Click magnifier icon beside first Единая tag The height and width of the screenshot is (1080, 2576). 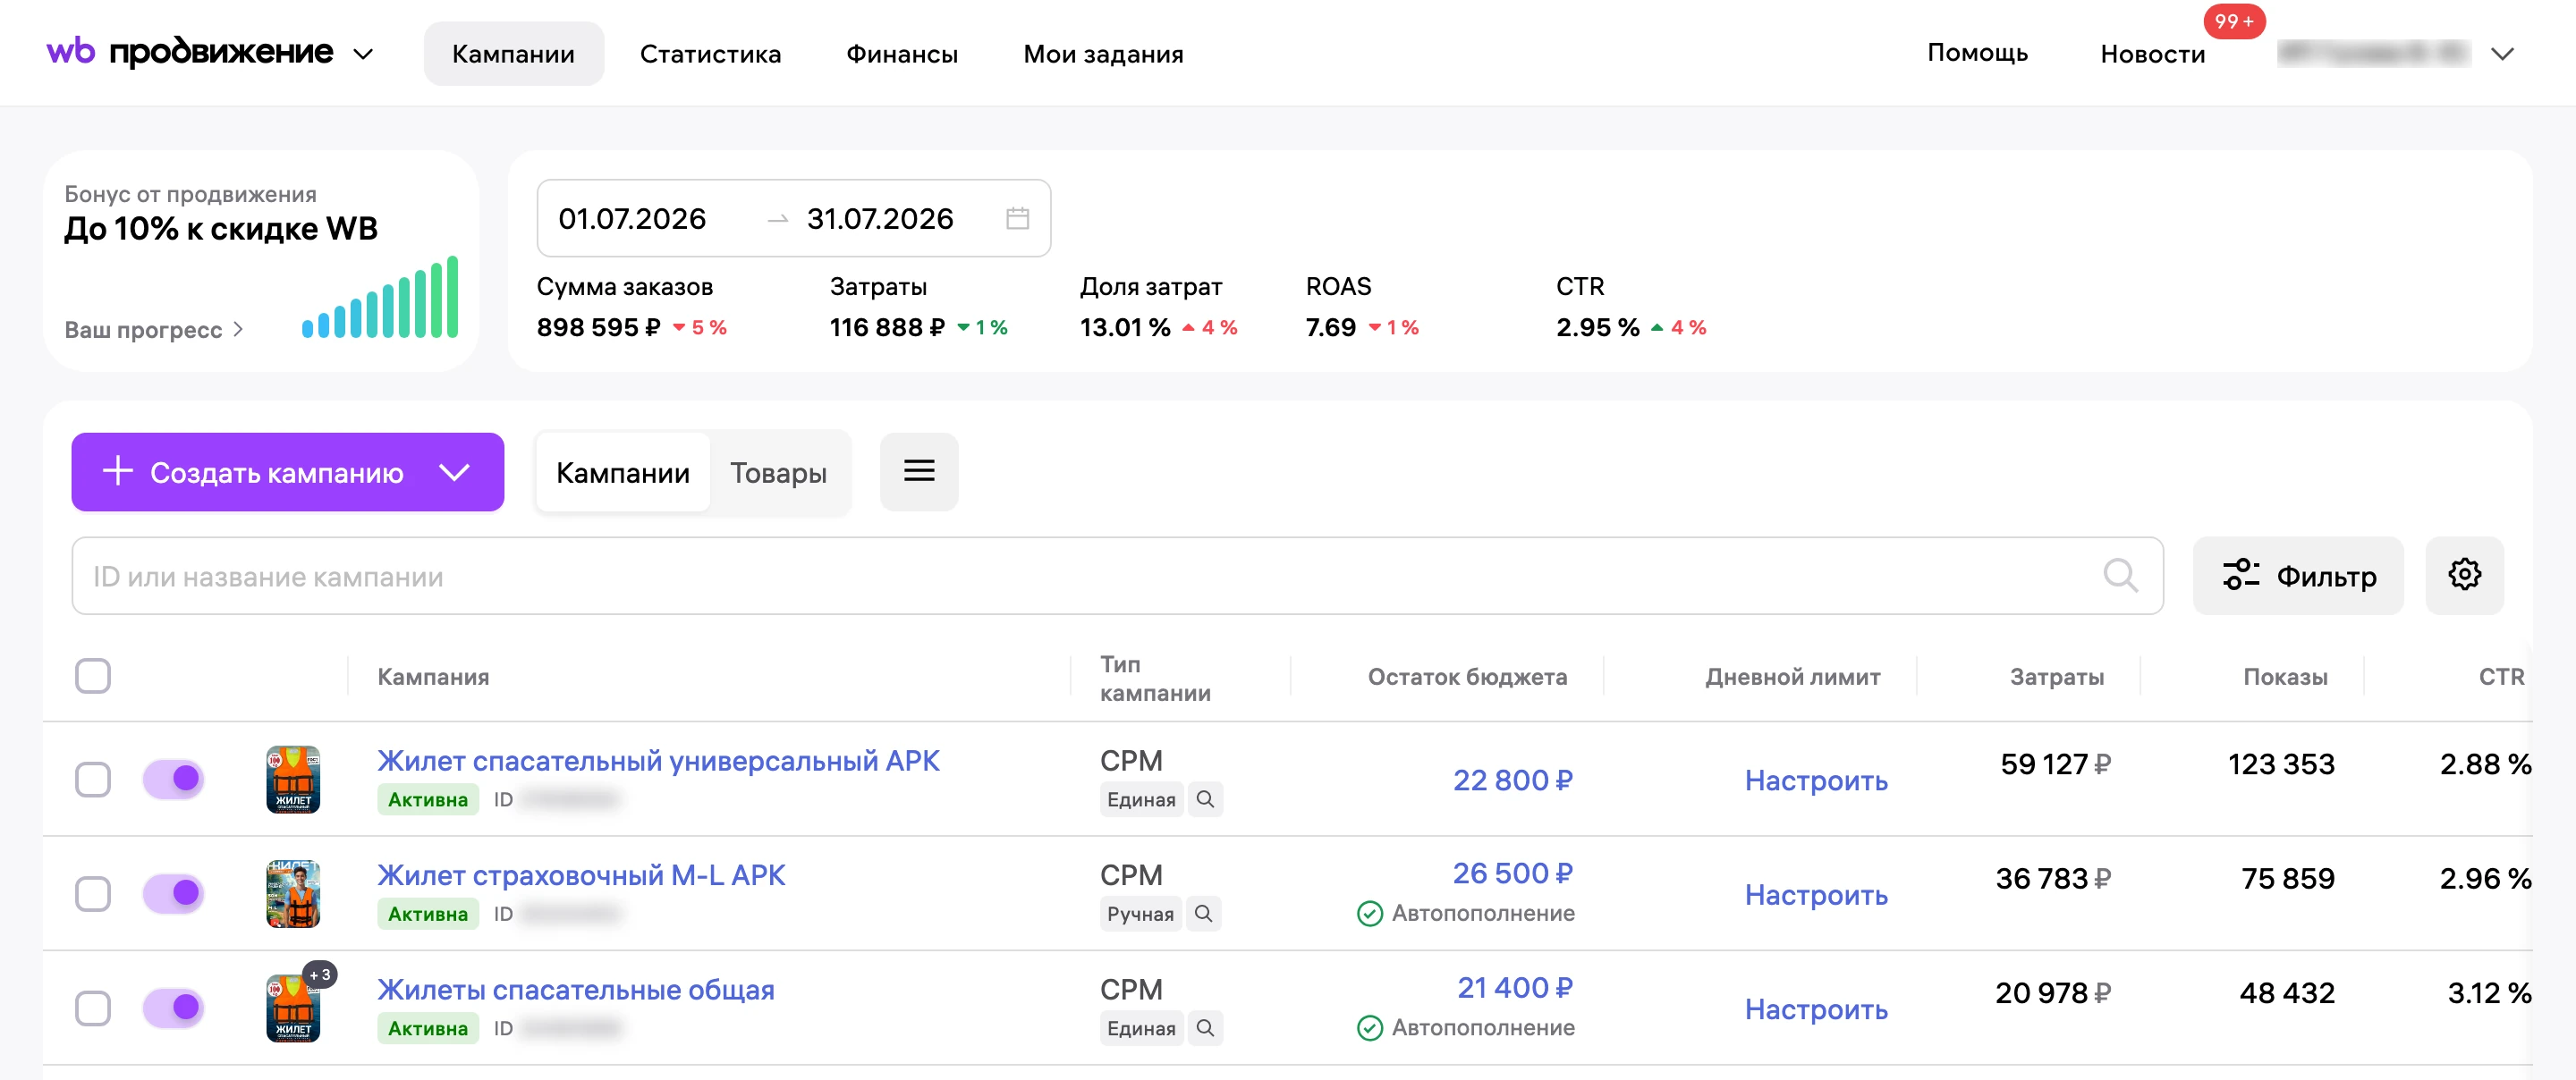(1205, 799)
